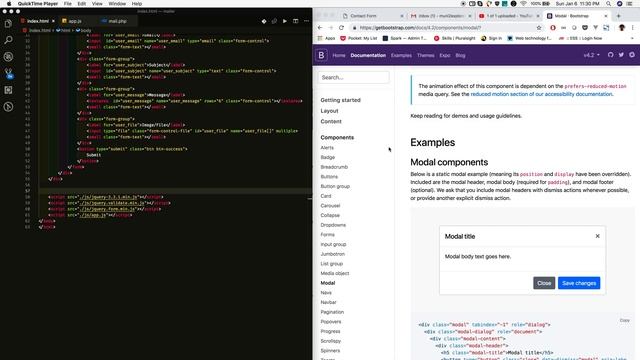Open the Extensions square icon in activity bar
This screenshot has height=360, width=640.
coord(8,90)
